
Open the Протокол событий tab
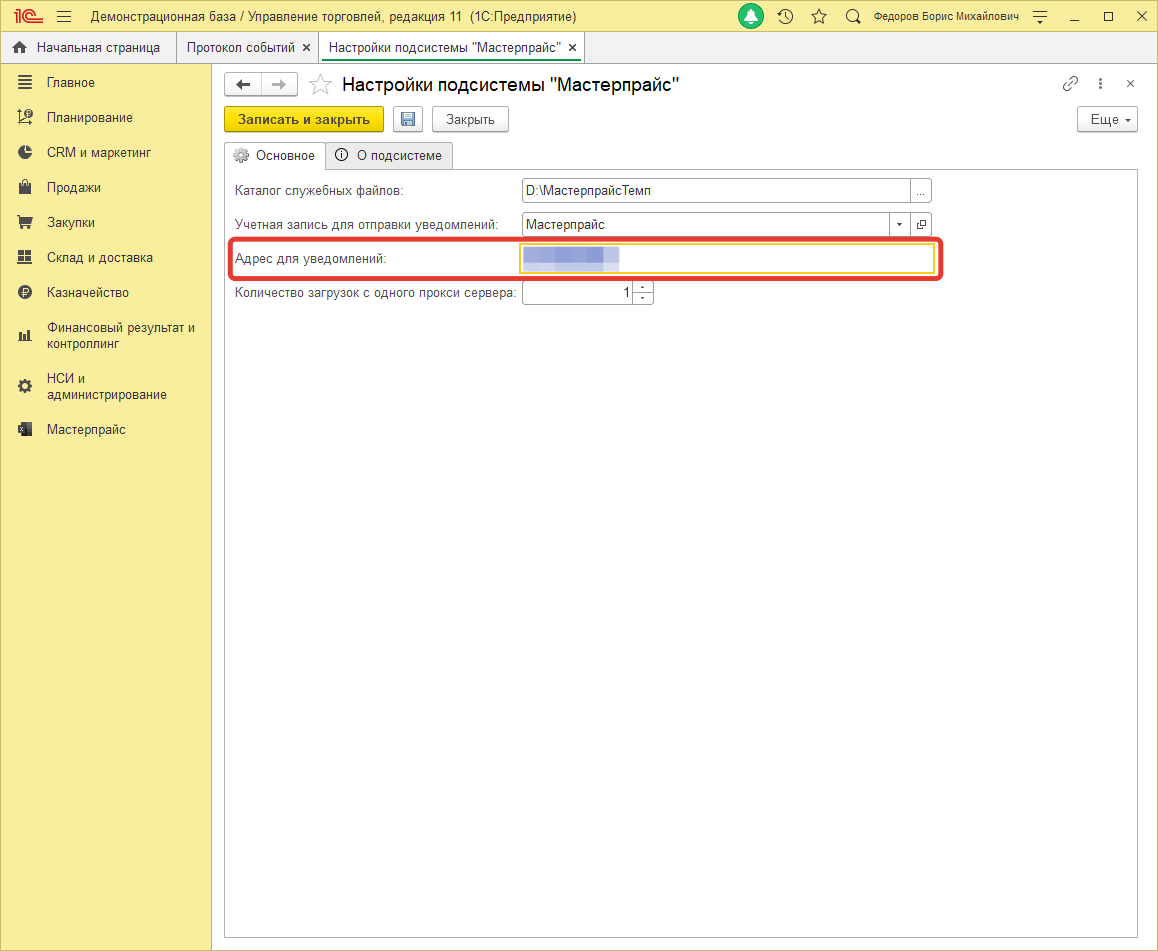tap(241, 47)
